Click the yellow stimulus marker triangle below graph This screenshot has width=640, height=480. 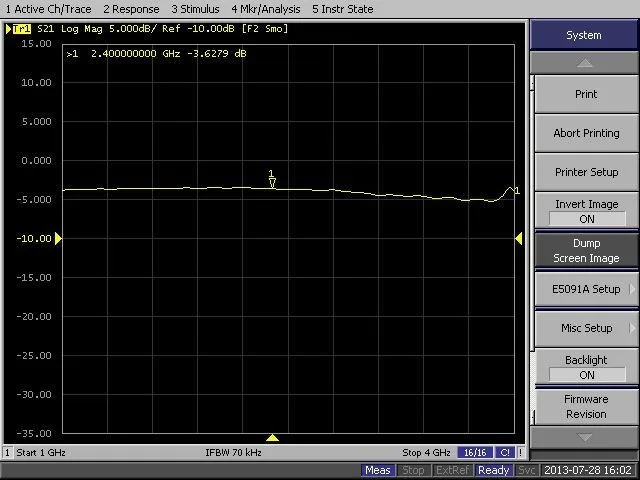tap(272, 438)
